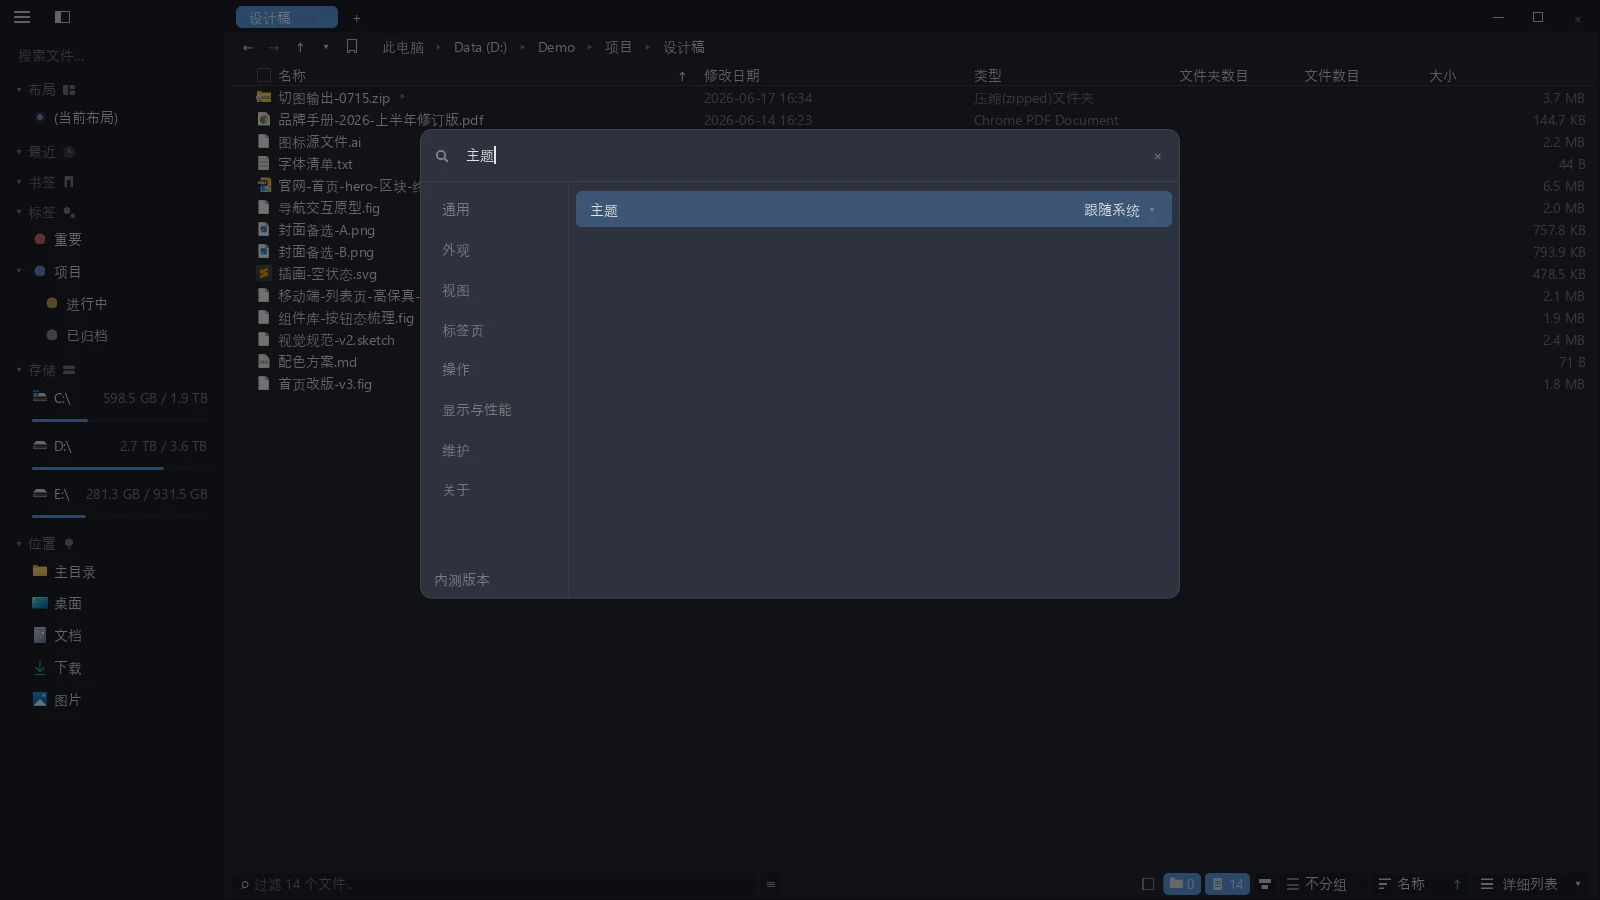Open the navigation history dropdown arrow
1600x900 pixels.
click(325, 47)
